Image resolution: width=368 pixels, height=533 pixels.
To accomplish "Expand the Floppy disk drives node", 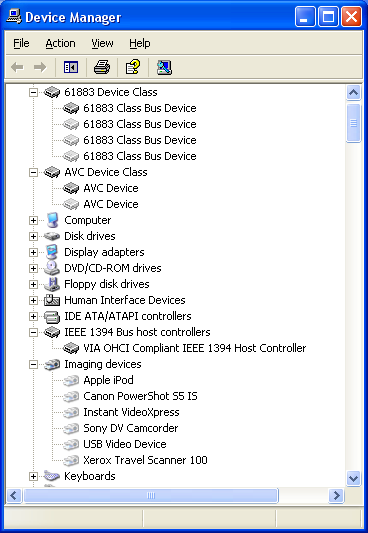I will 33,284.
